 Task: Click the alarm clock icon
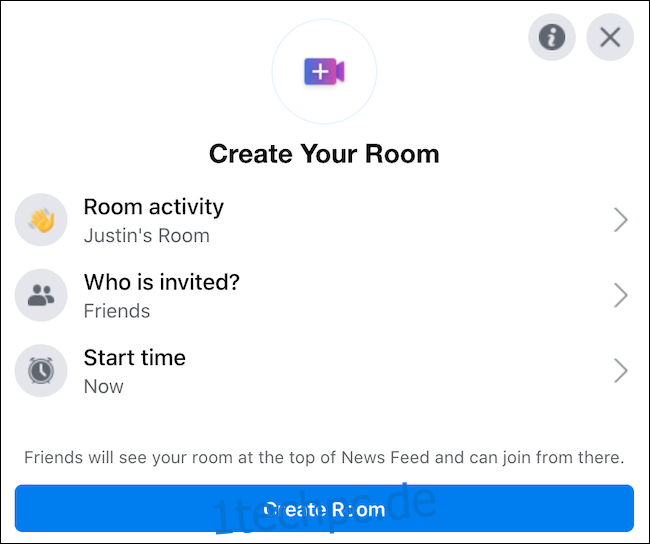[41, 370]
